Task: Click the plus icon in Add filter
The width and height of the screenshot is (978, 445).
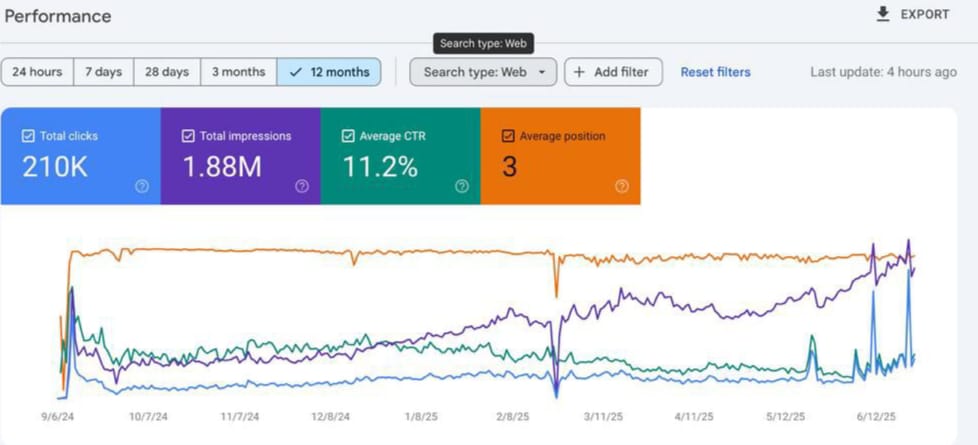Action: [579, 72]
